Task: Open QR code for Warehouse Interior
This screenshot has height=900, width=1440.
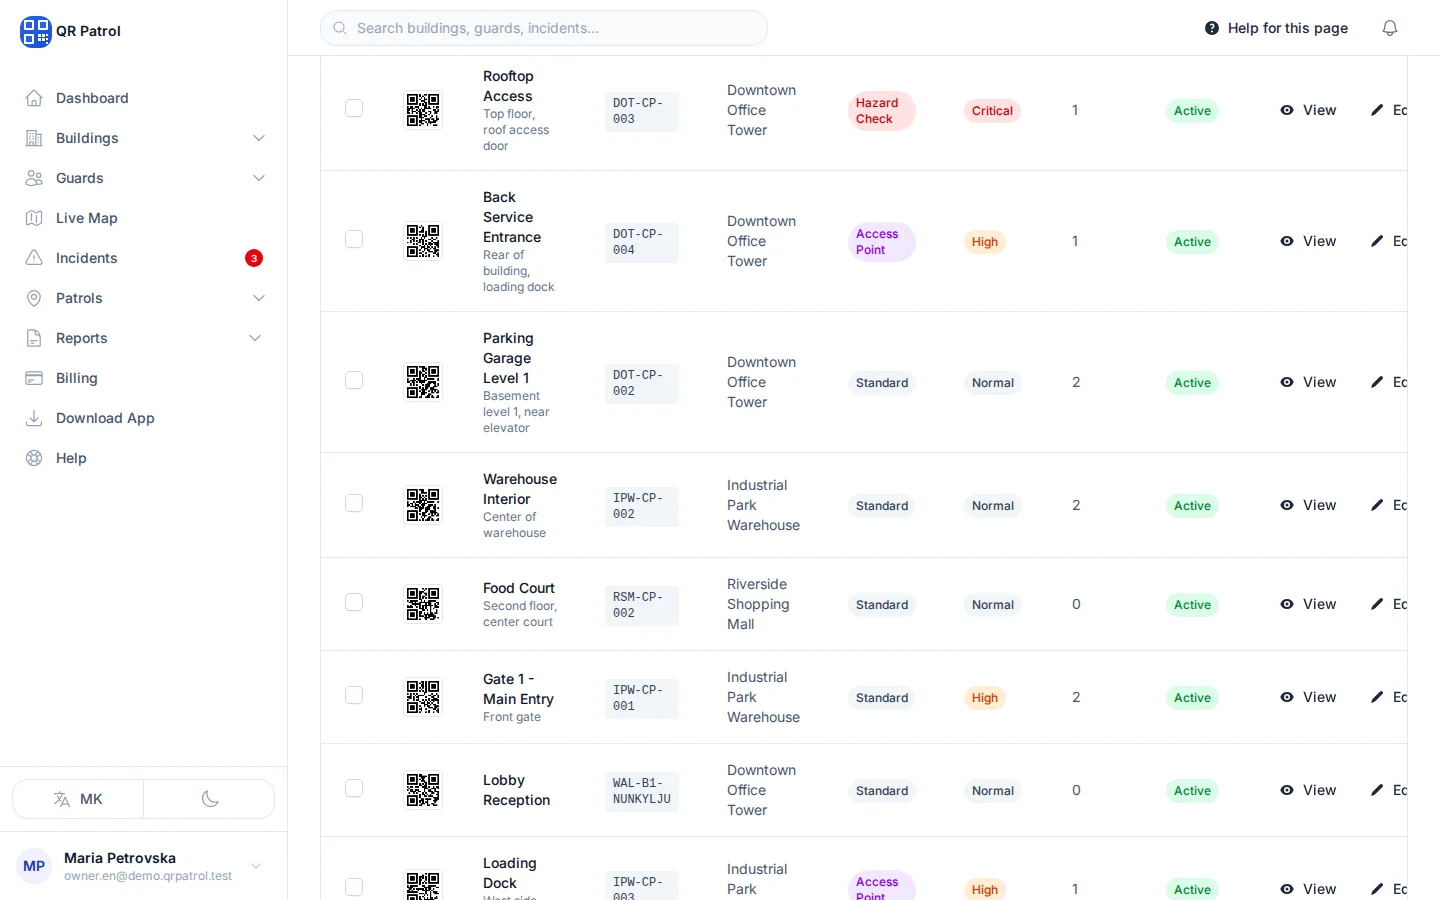Action: 423,505
